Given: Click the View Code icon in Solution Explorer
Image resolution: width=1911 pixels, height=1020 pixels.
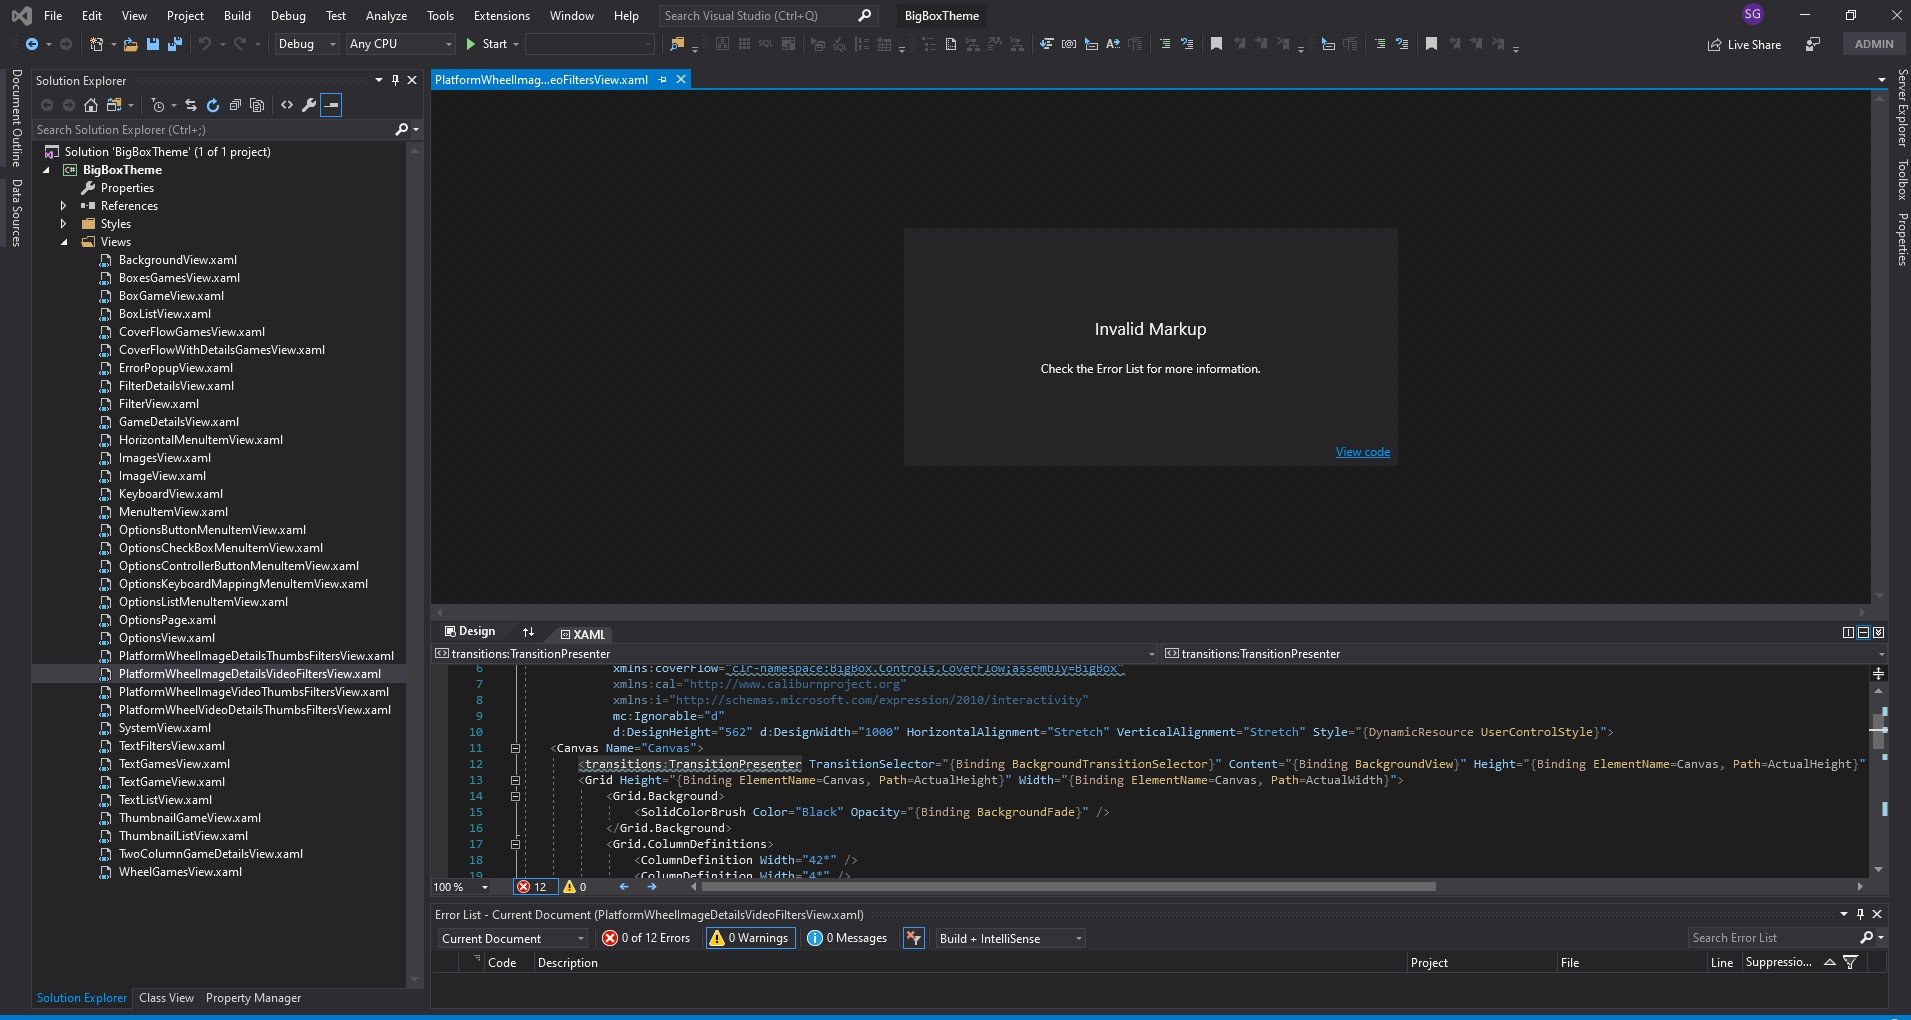Looking at the screenshot, I should pos(287,105).
